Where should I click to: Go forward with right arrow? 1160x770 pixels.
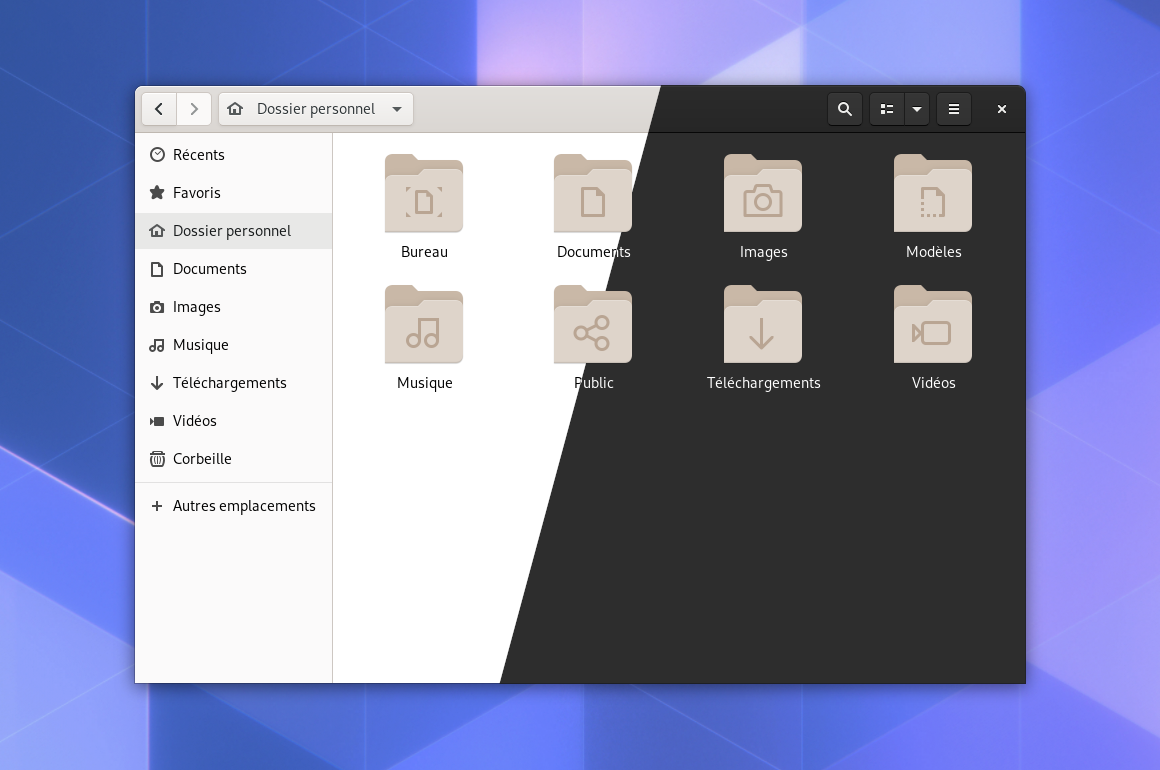pos(194,109)
